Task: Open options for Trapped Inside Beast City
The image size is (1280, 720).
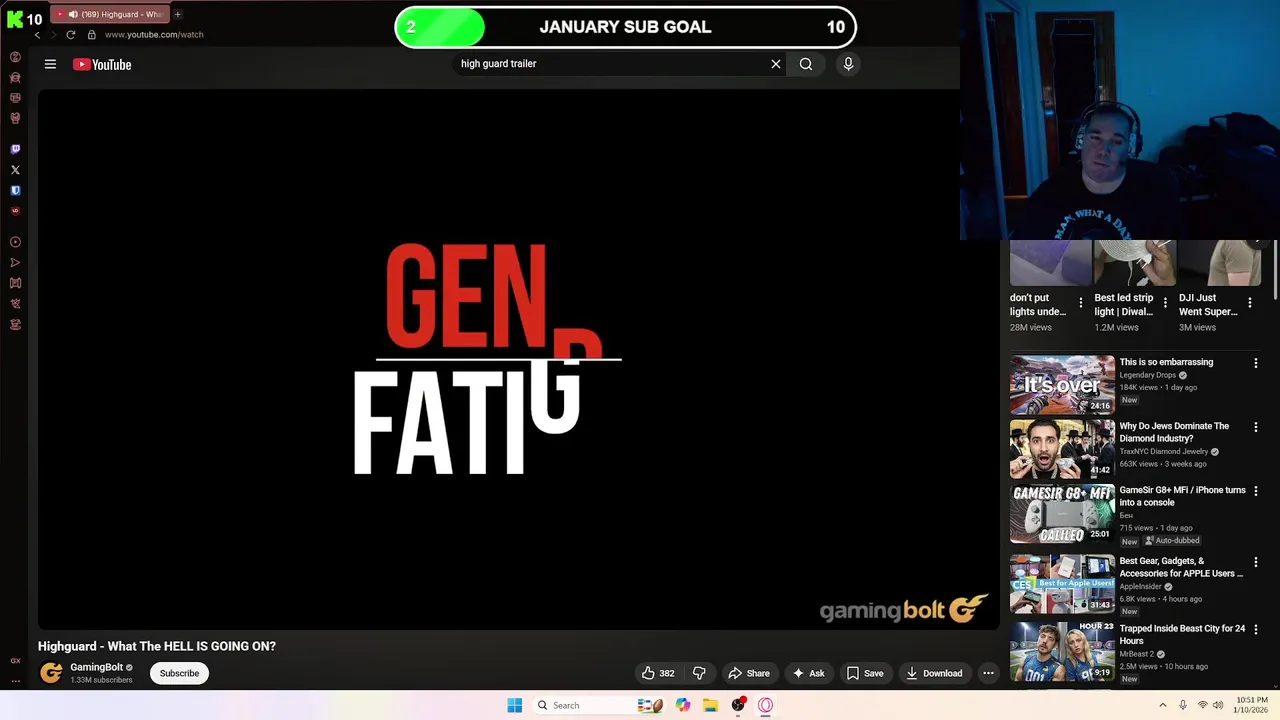Action: point(1256,630)
